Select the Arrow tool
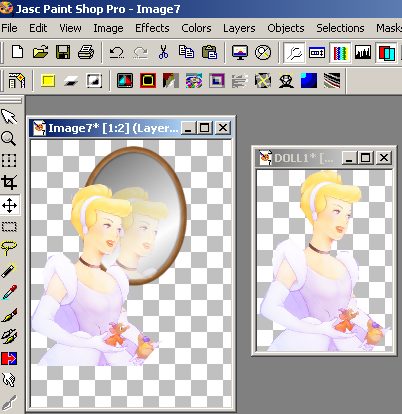The image size is (402, 414). click(x=9, y=116)
